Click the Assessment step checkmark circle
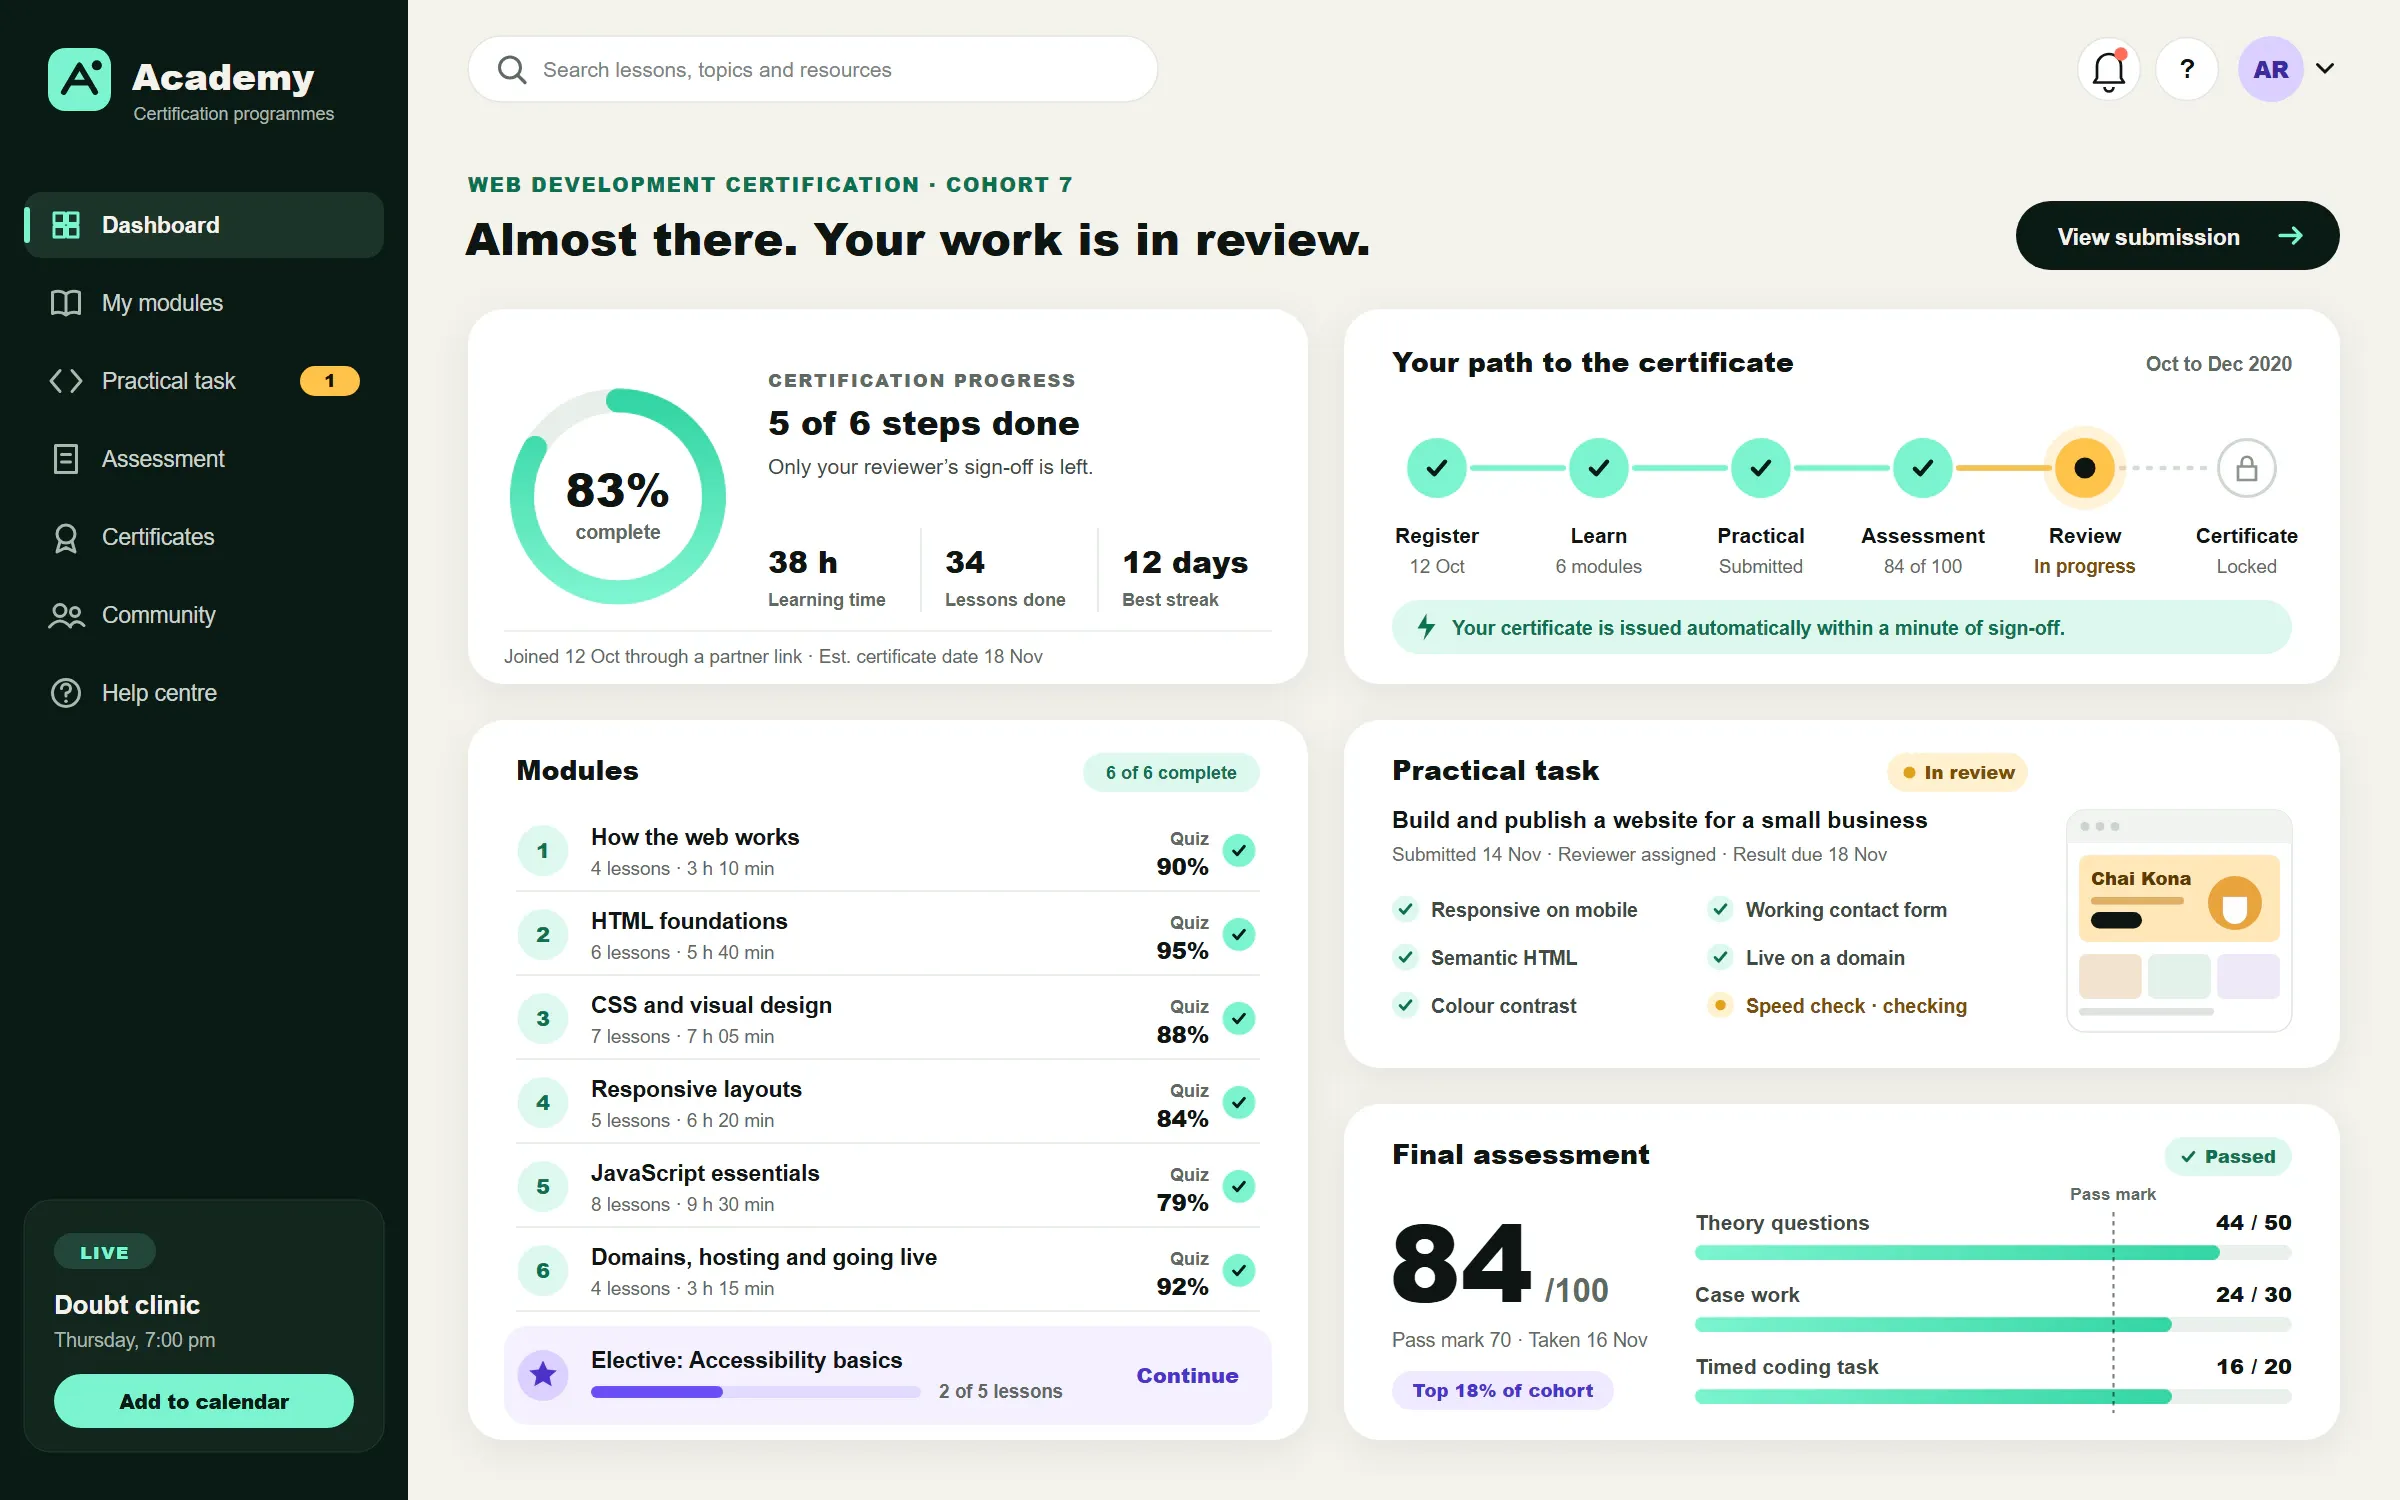 point(1923,467)
